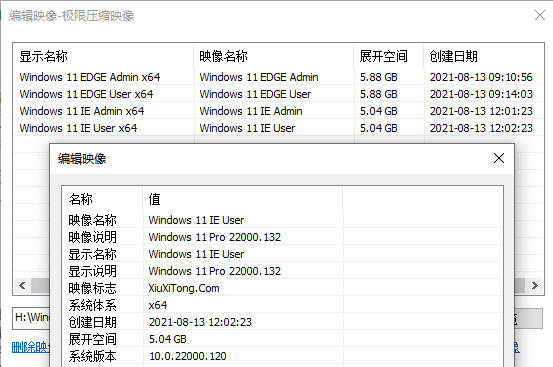553x367 pixels.
Task: Click 映像名称 value Windows 11 IE User
Action: click(196, 220)
